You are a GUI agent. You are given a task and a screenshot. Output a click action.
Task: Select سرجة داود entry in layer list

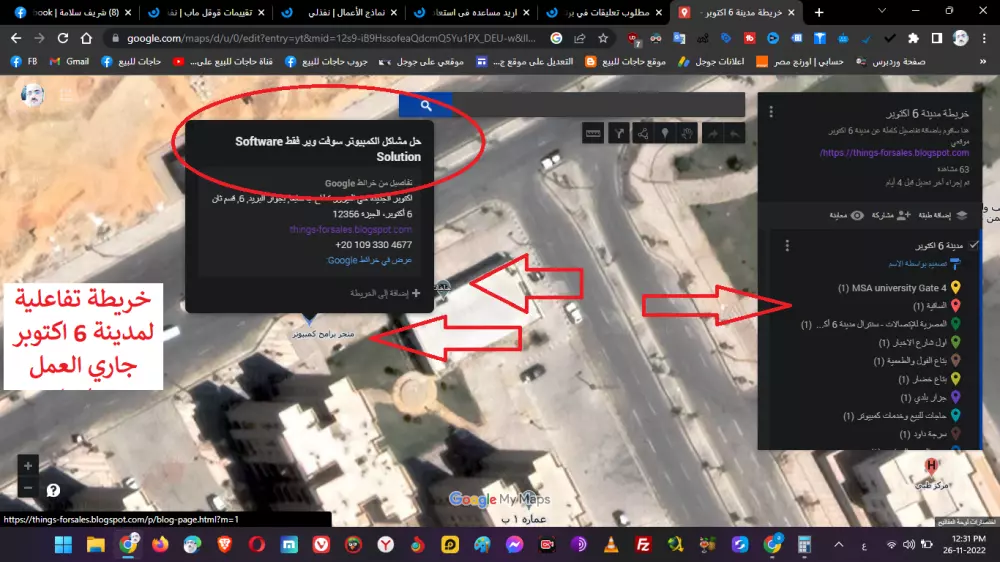click(923, 434)
